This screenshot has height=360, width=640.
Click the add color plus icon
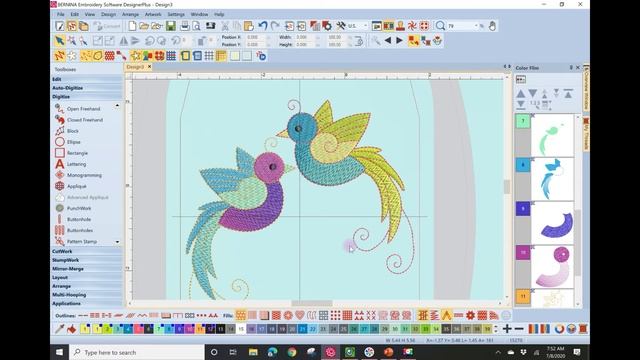click(x=507, y=329)
